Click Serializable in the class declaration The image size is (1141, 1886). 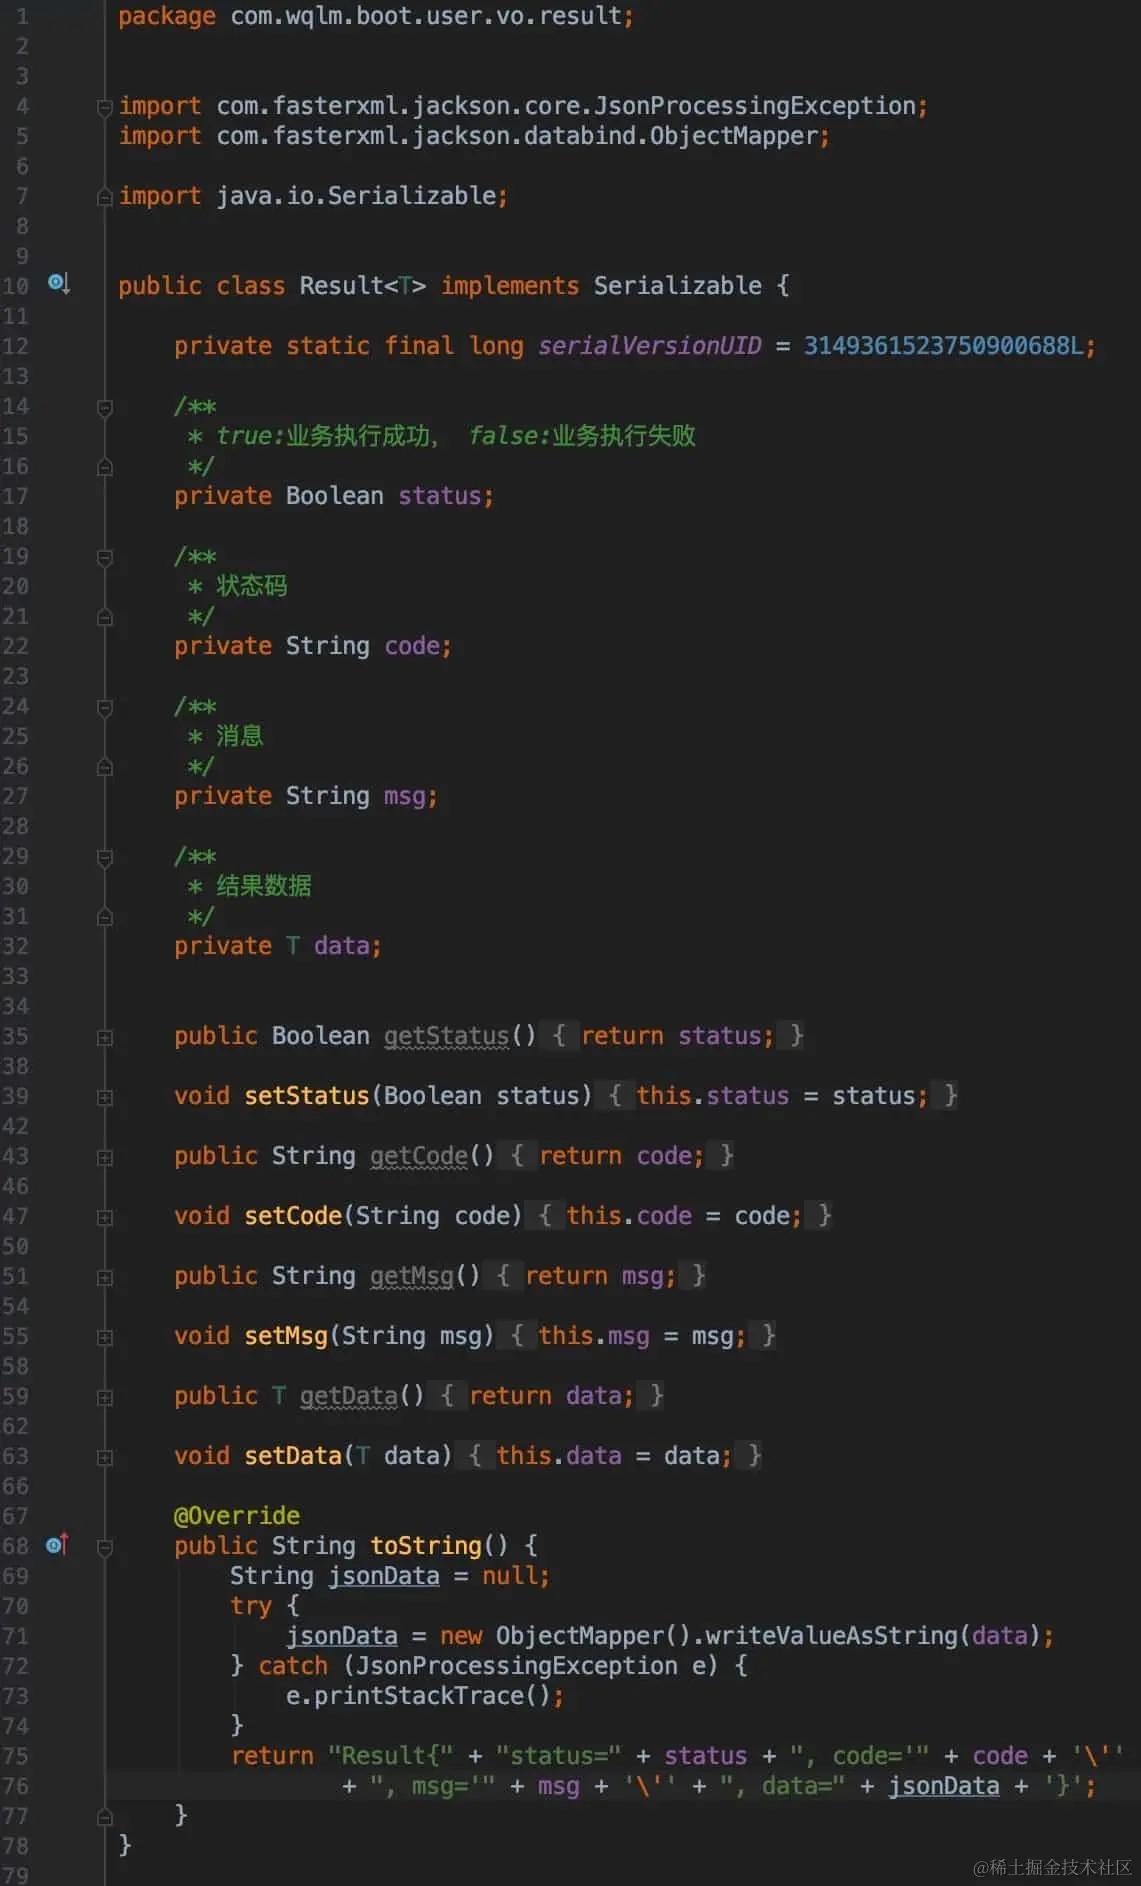coord(678,286)
